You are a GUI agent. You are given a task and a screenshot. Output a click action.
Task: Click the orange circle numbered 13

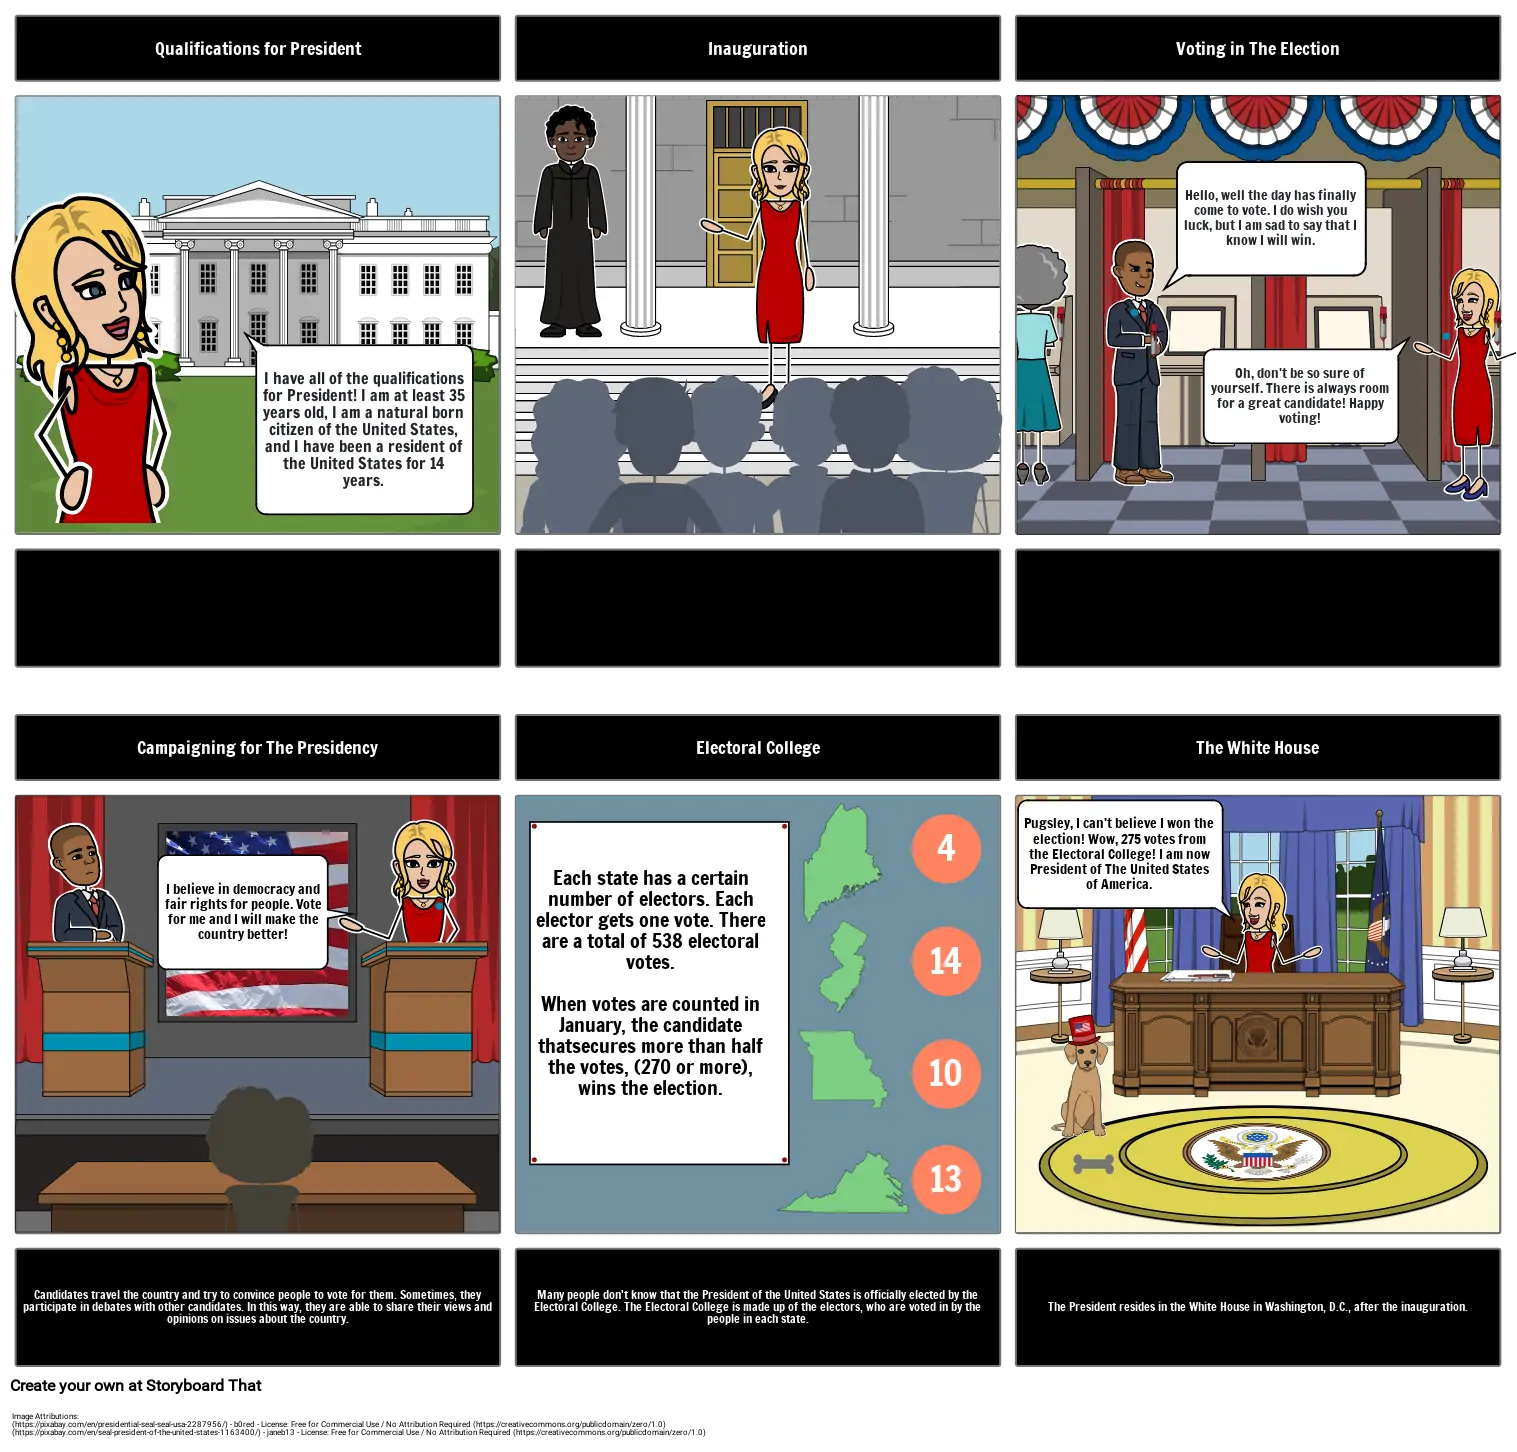tap(945, 1179)
